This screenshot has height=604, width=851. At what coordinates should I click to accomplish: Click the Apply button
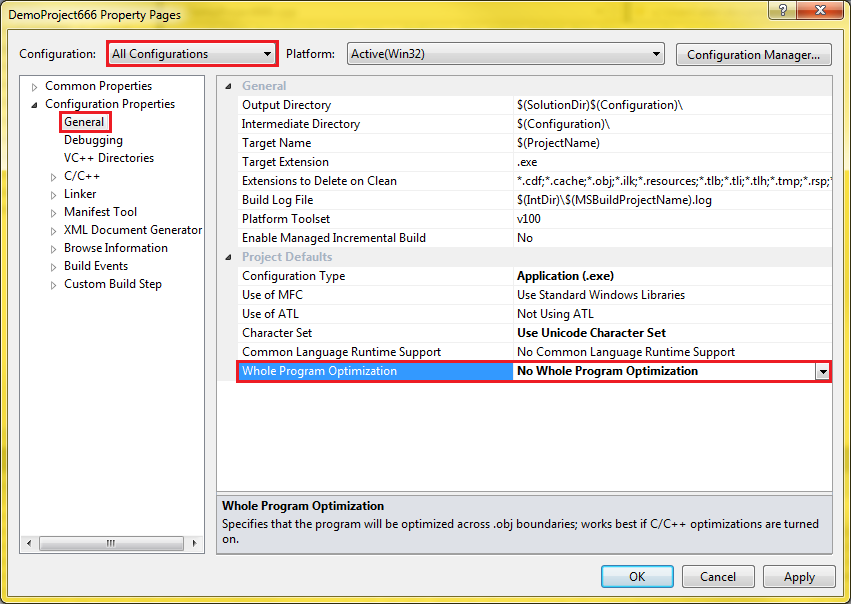point(798,577)
